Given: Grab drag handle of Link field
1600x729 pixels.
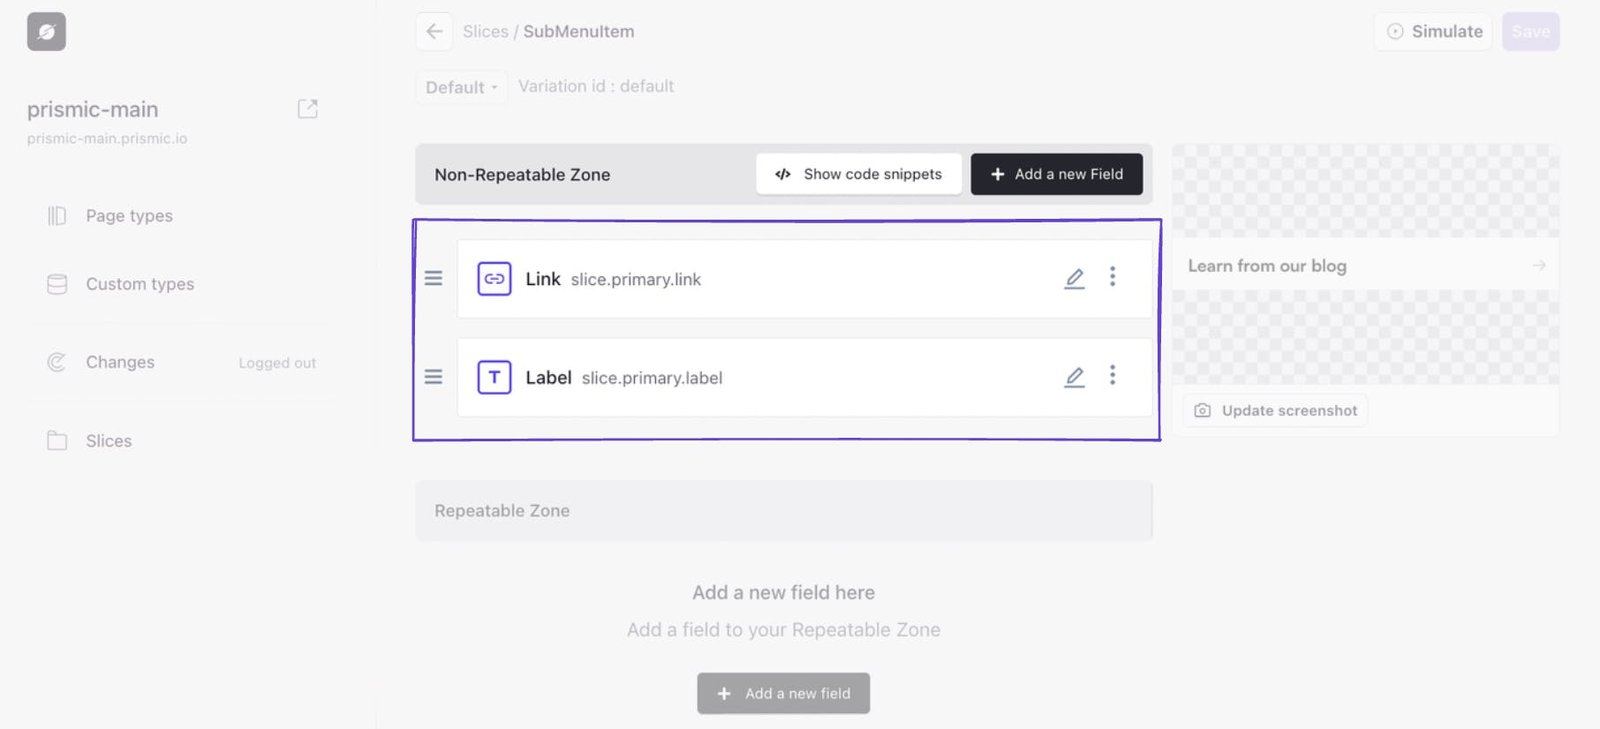Looking at the screenshot, I should pos(433,279).
